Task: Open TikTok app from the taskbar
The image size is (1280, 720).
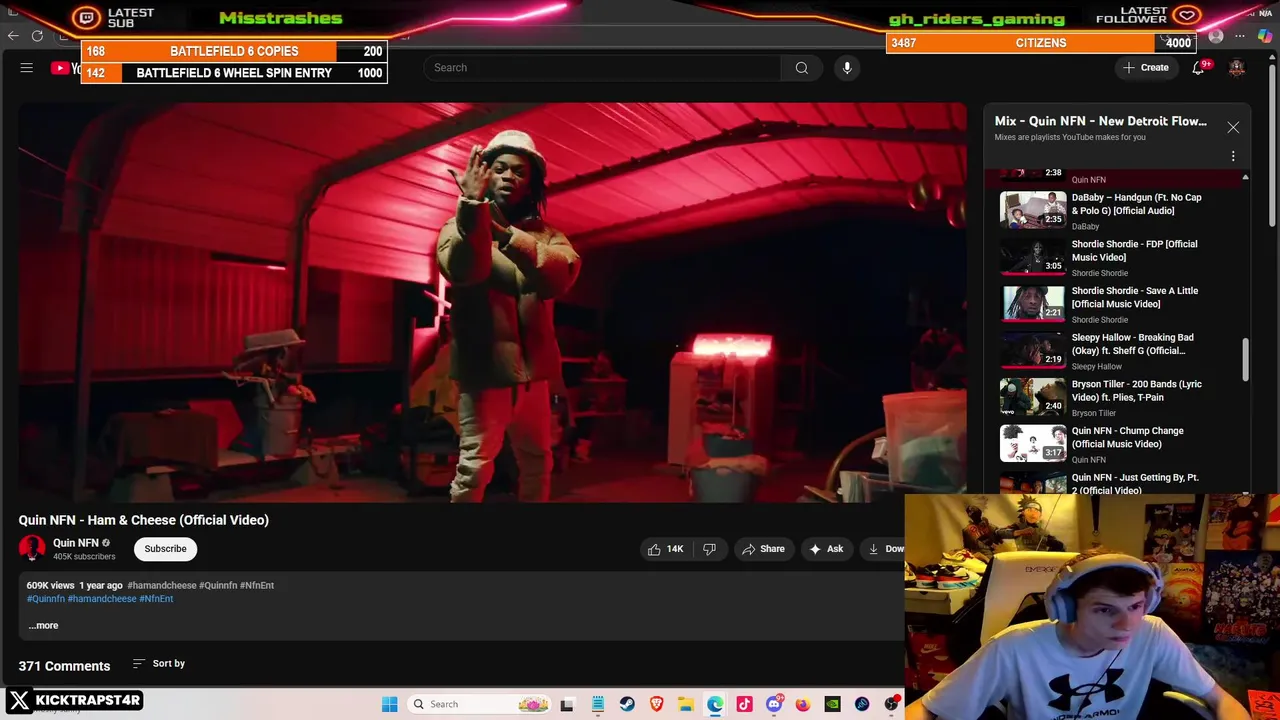Action: [x=744, y=704]
